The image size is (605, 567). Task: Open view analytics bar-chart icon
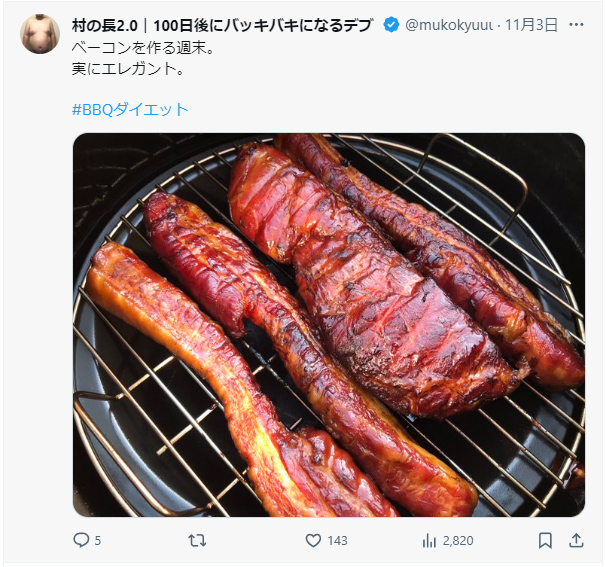(429, 540)
